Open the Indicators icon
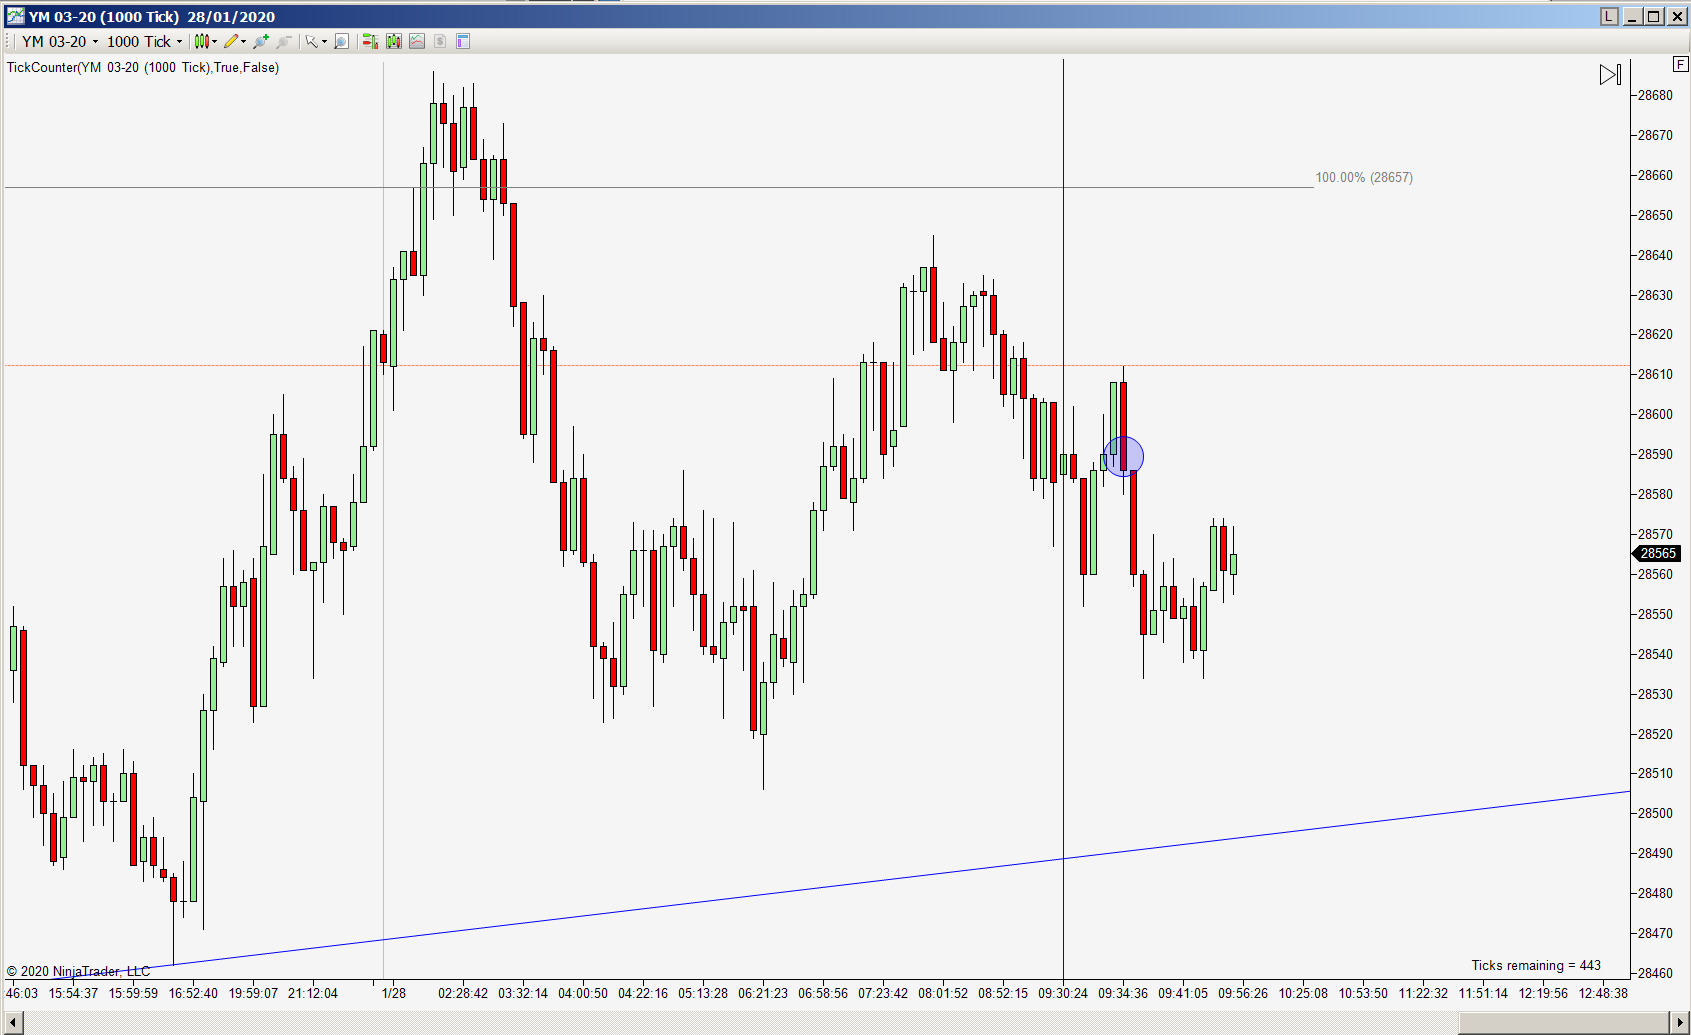 tap(417, 41)
